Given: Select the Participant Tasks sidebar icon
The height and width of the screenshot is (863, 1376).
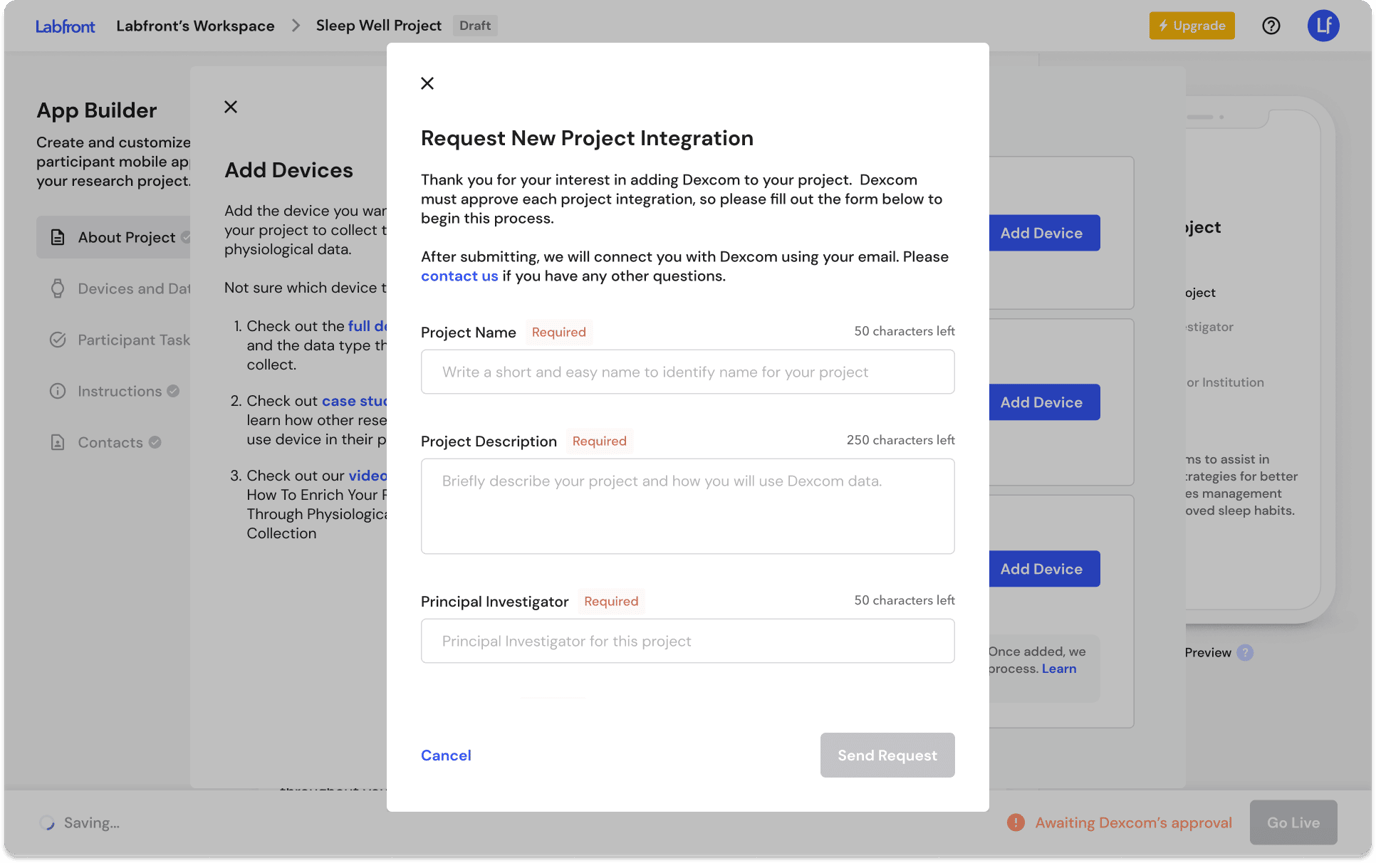Looking at the screenshot, I should (x=57, y=339).
